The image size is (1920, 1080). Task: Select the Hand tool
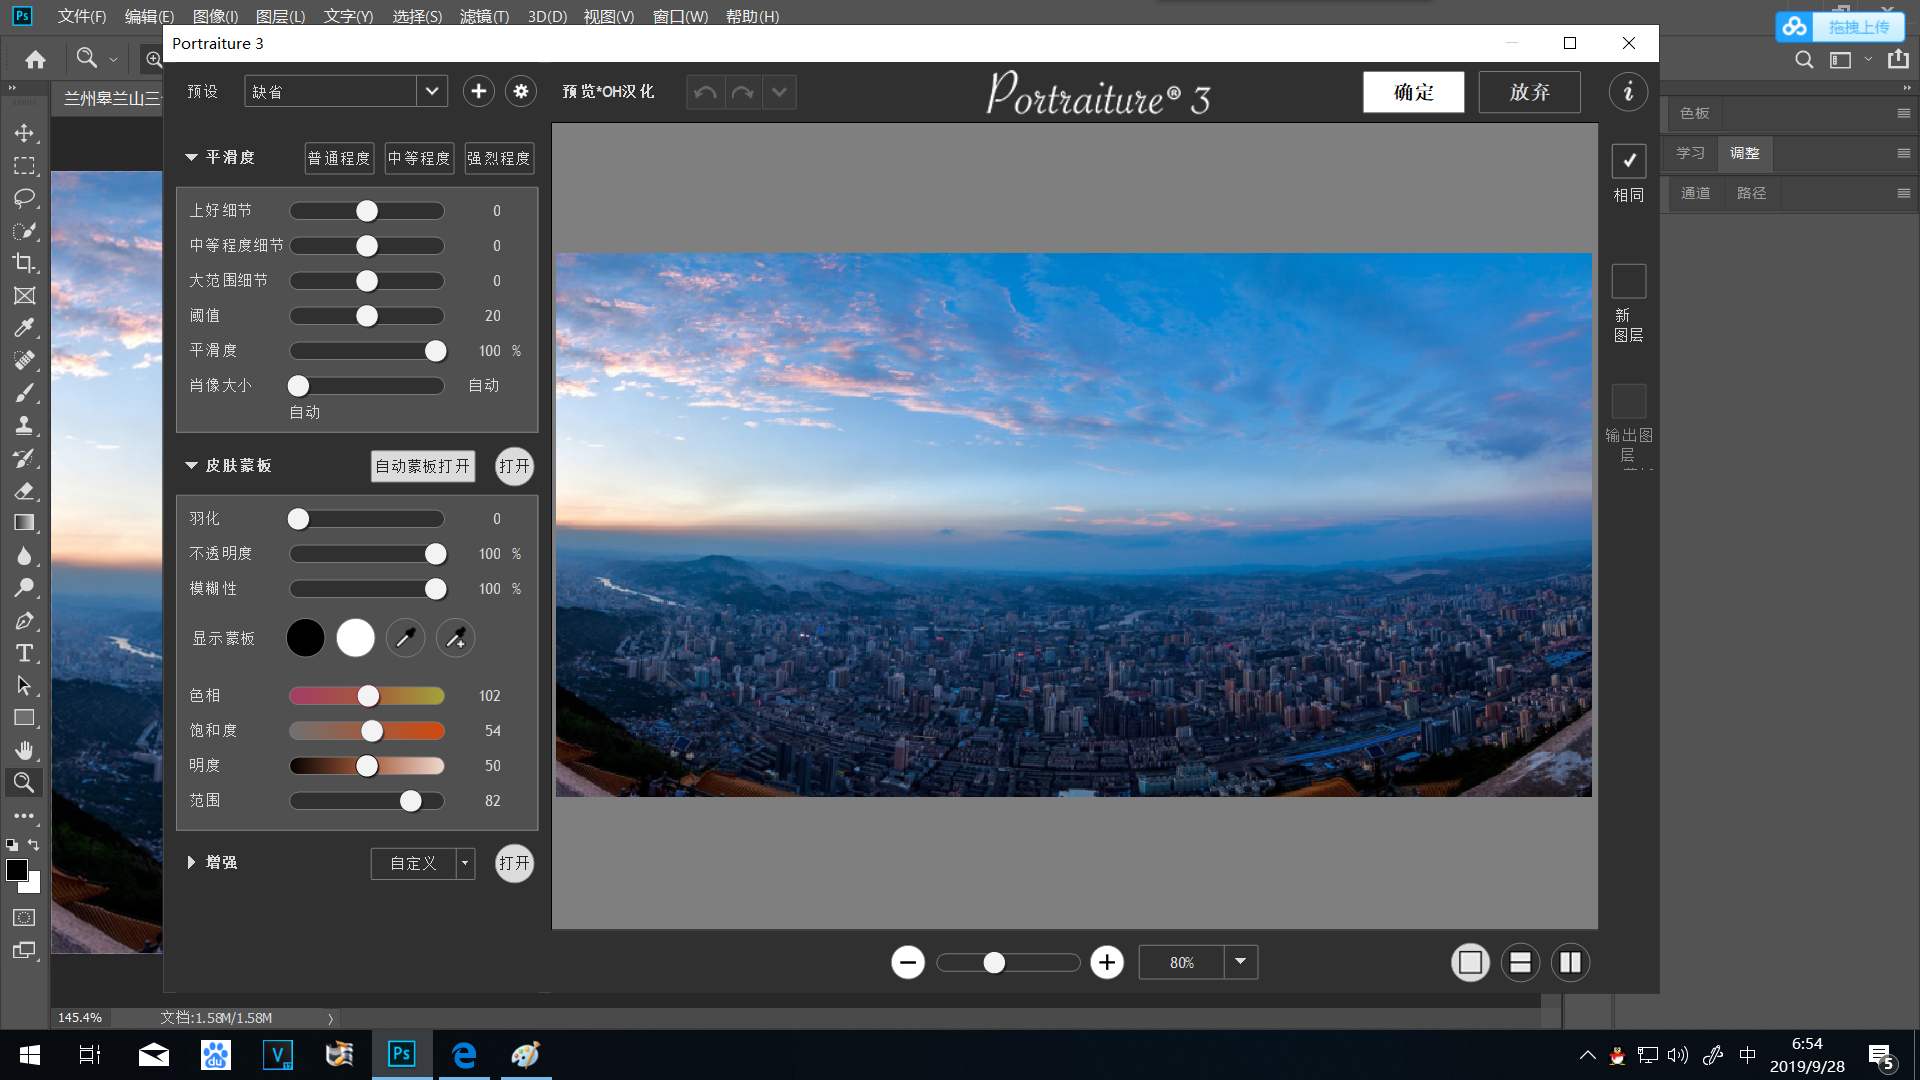tap(24, 751)
